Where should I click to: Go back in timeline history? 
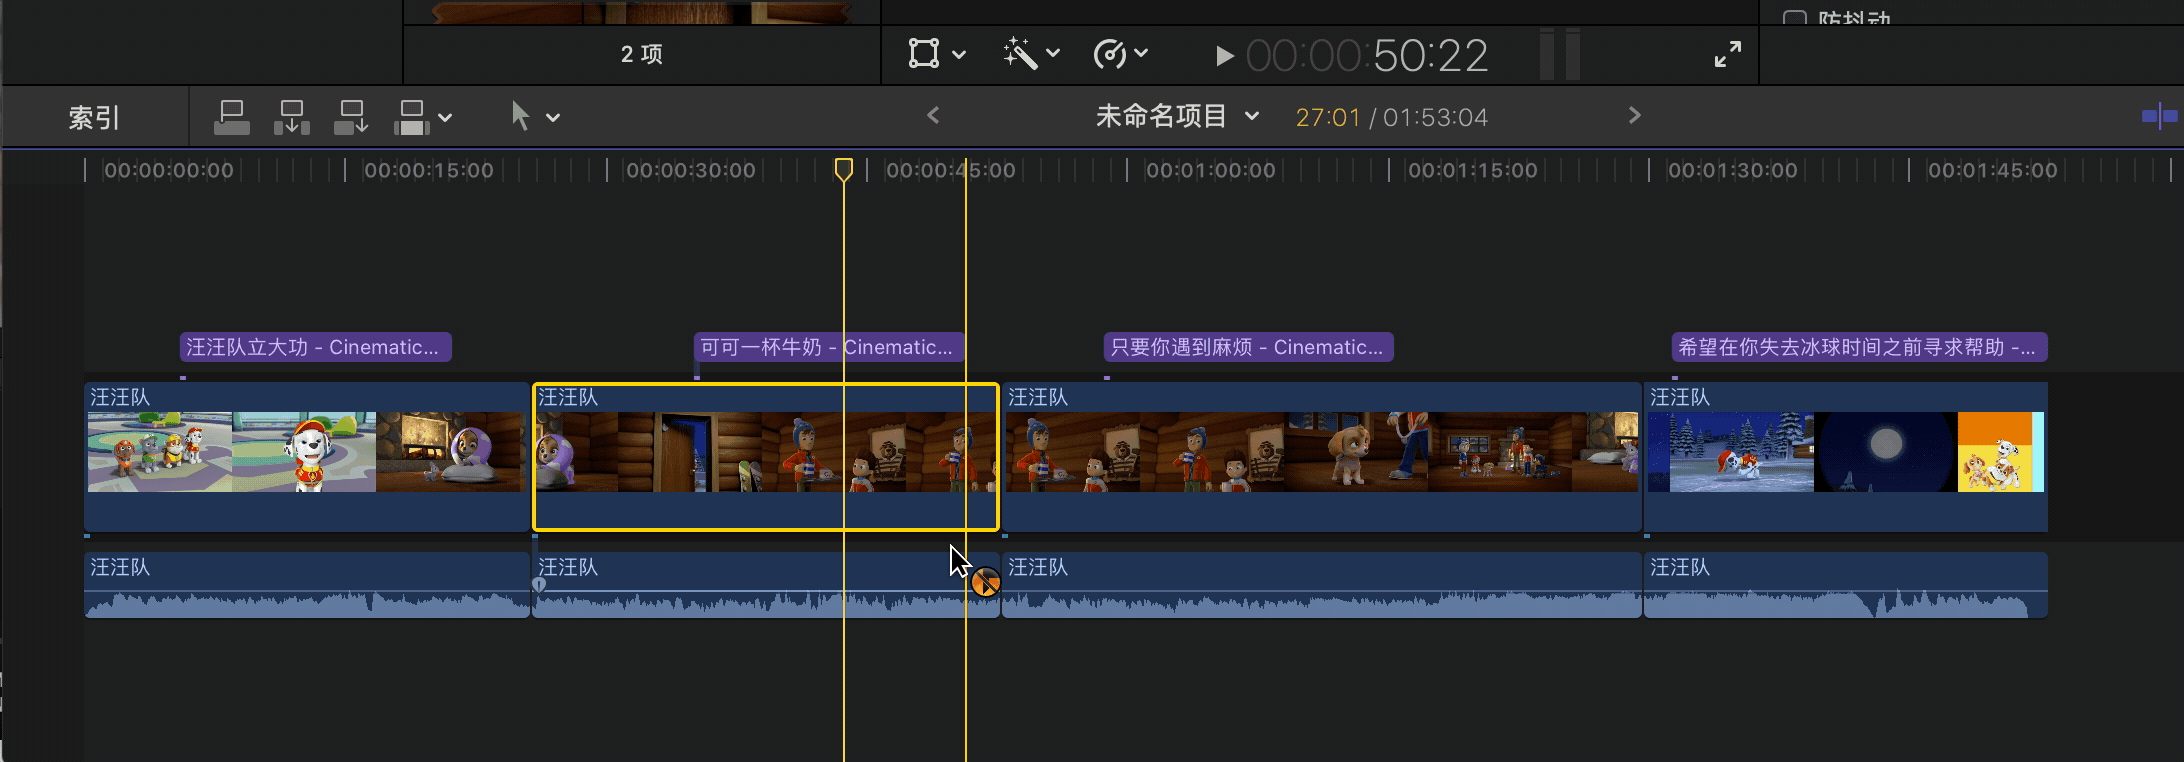(933, 116)
